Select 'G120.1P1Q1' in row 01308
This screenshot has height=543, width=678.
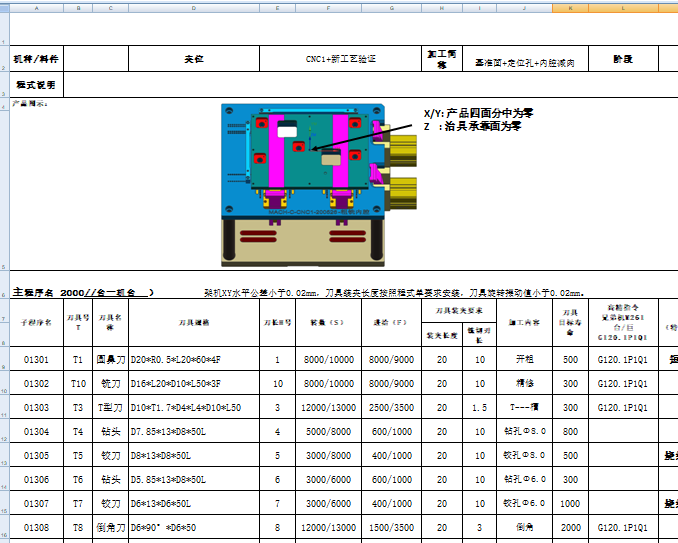pos(623,527)
